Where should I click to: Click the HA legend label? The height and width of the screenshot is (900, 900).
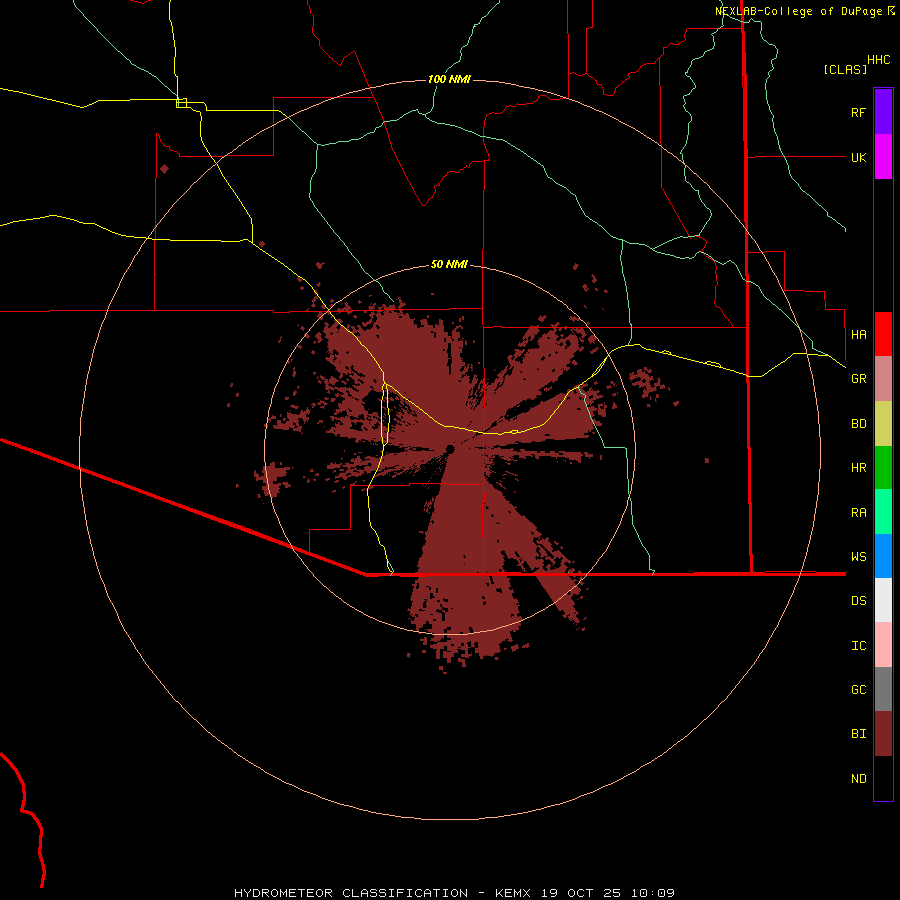858,335
